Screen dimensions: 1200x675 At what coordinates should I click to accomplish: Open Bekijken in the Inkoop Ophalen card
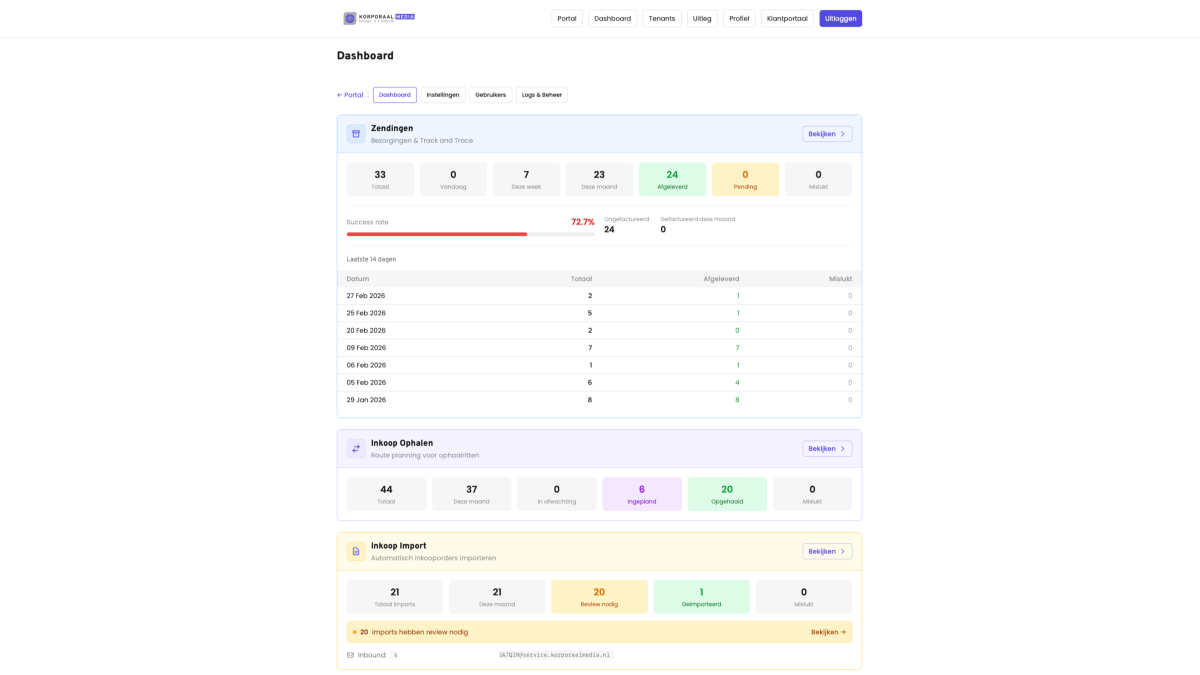point(826,449)
